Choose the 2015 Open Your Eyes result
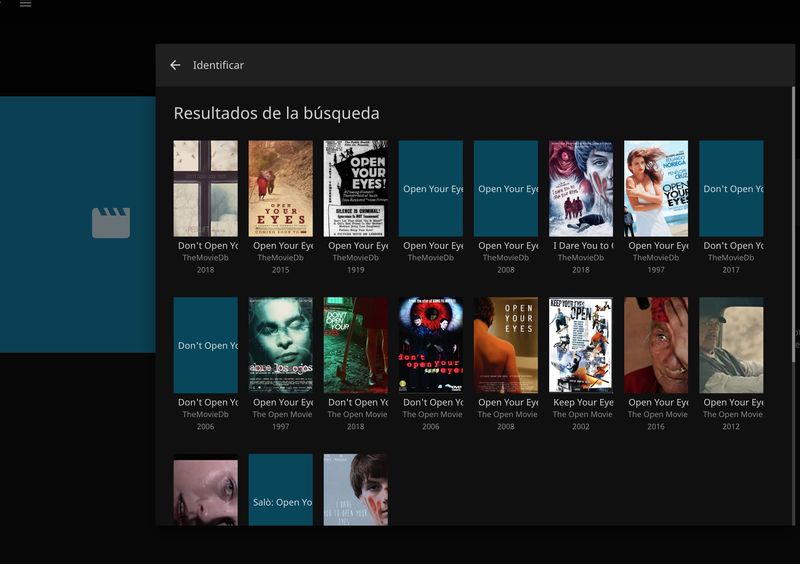Viewport: 800px width, 564px height. click(280, 188)
